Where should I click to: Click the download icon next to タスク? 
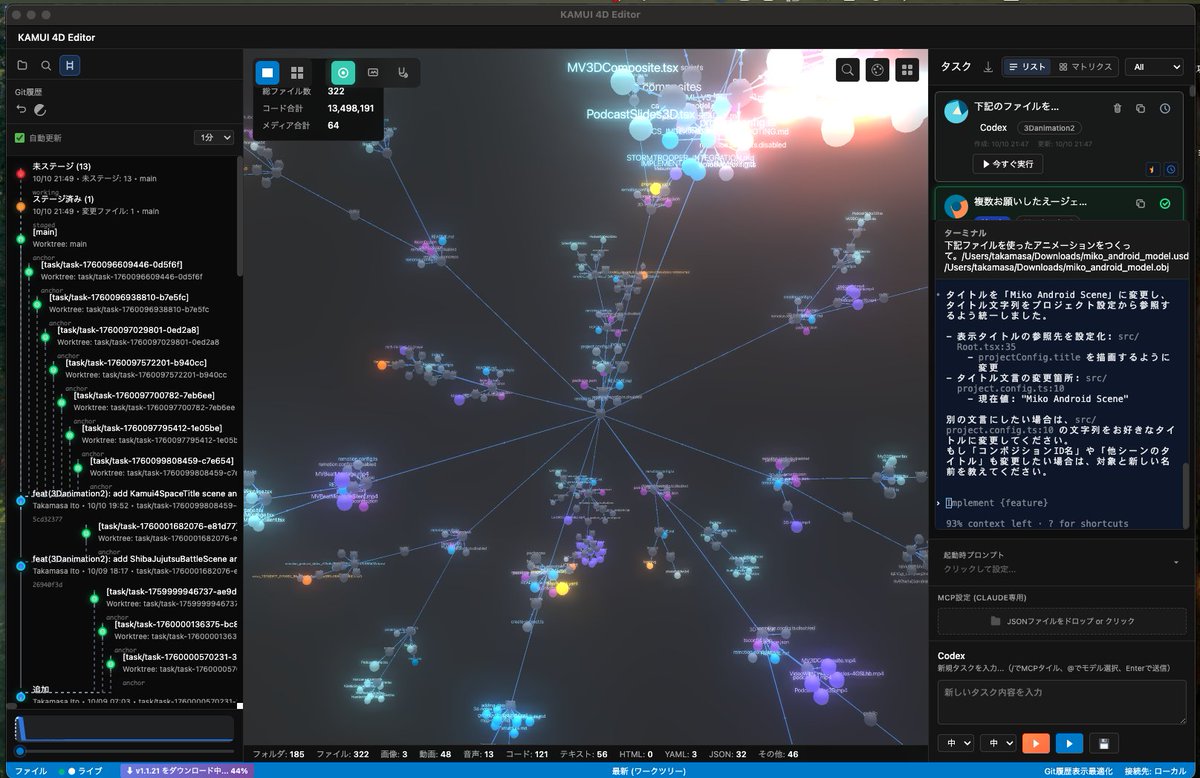click(x=988, y=67)
